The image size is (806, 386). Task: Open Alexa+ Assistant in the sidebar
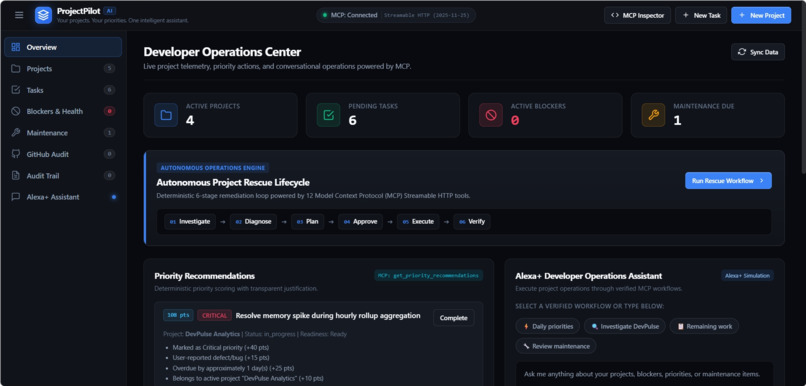[x=63, y=197]
